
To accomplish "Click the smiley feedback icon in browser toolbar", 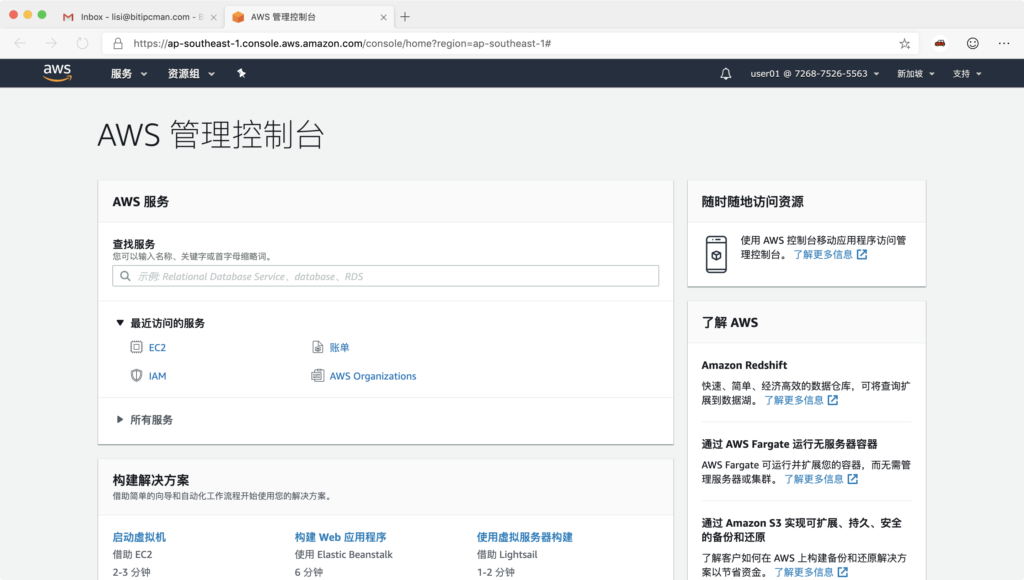I will (972, 43).
